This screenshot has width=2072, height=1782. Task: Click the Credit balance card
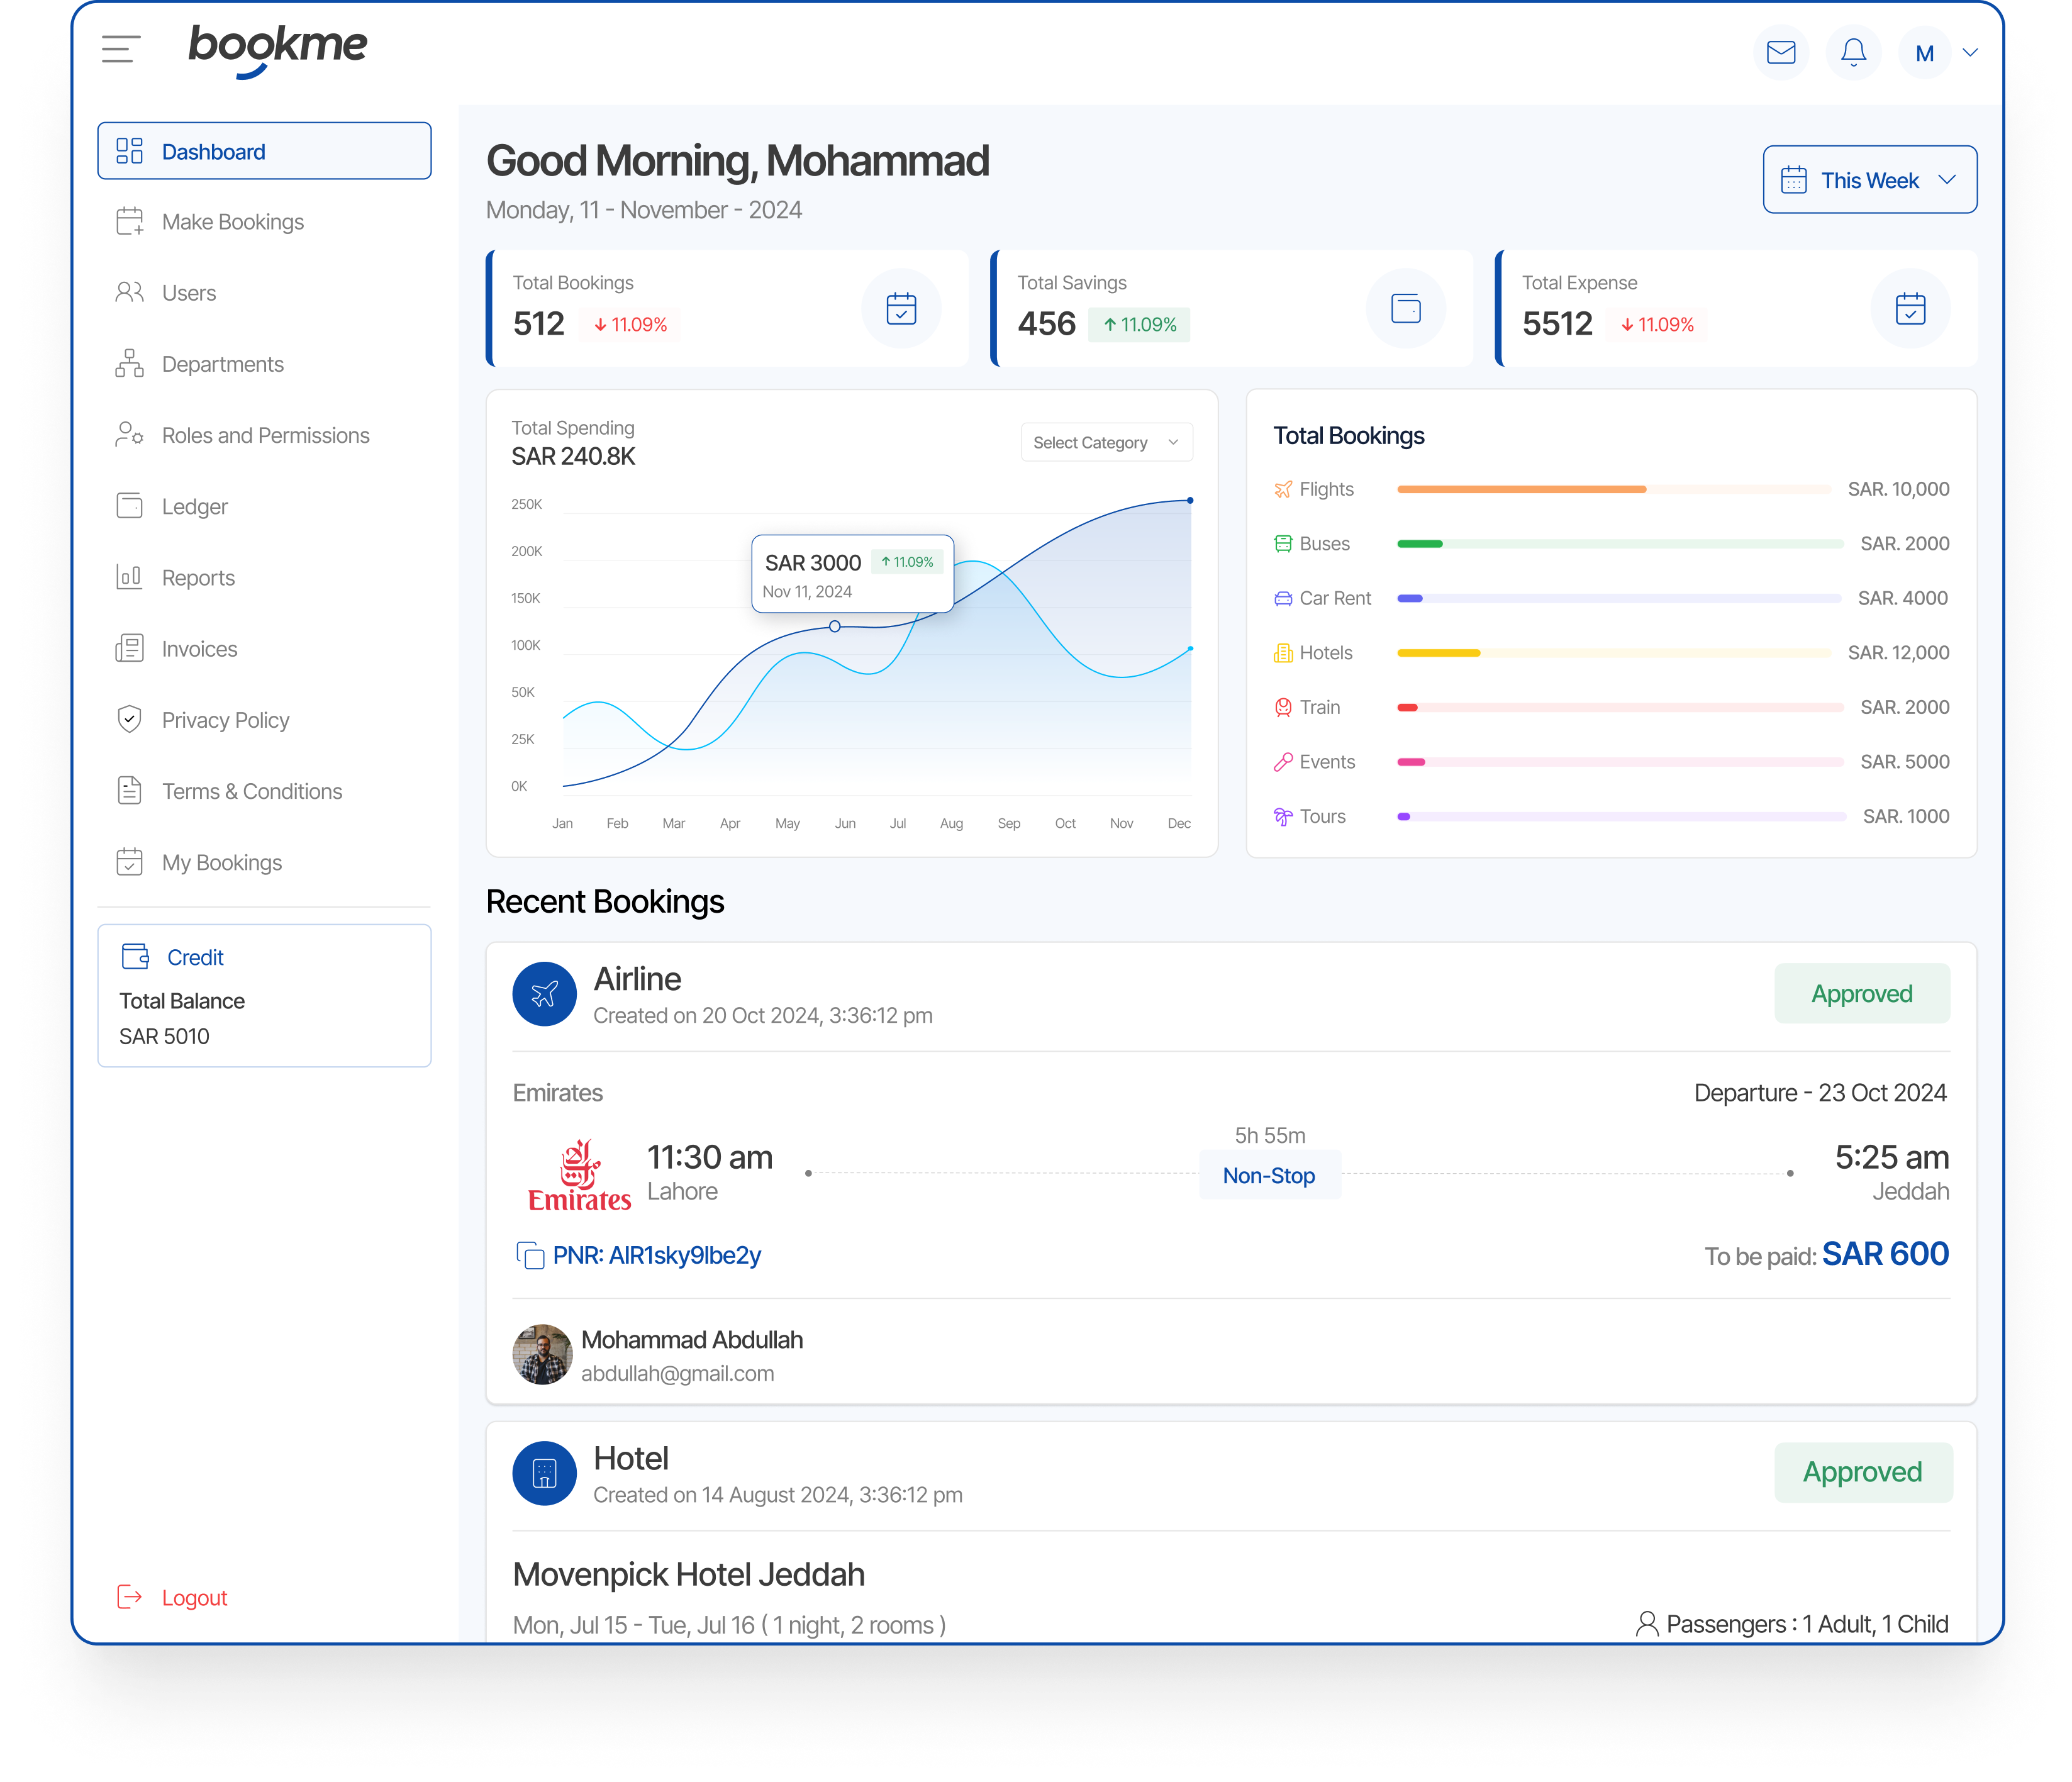point(264,996)
